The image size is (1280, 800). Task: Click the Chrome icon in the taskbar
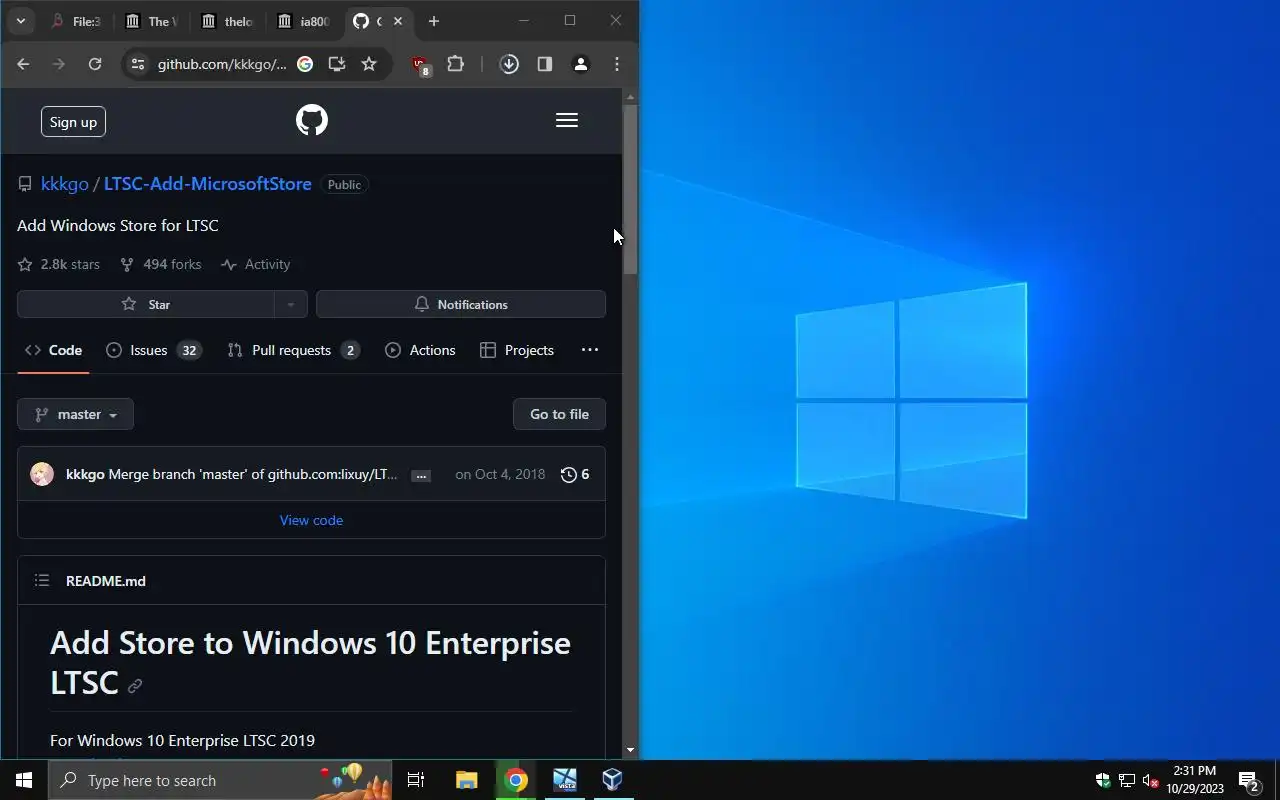(516, 780)
